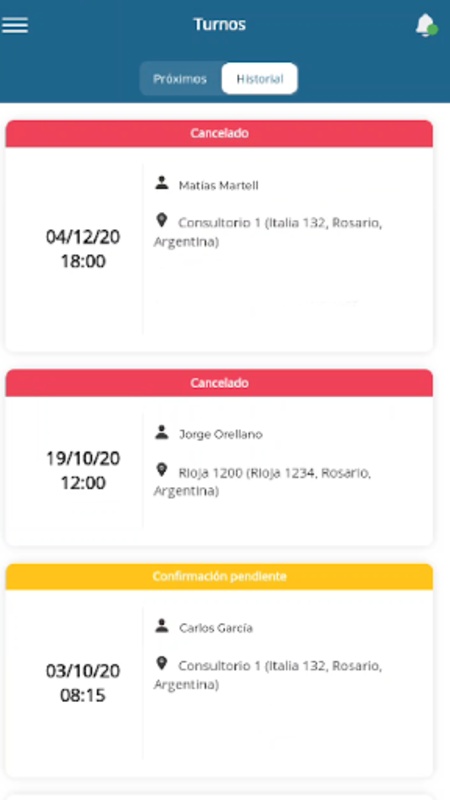The image size is (450, 800).
Task: Switch to Próximos tab
Action: click(x=180, y=79)
